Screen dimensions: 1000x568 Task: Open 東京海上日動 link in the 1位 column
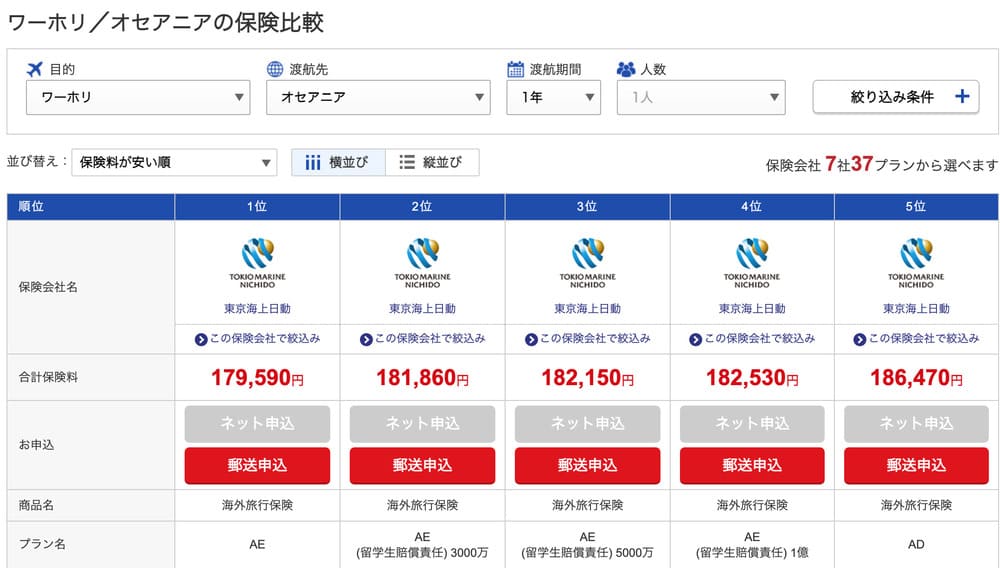point(258,309)
